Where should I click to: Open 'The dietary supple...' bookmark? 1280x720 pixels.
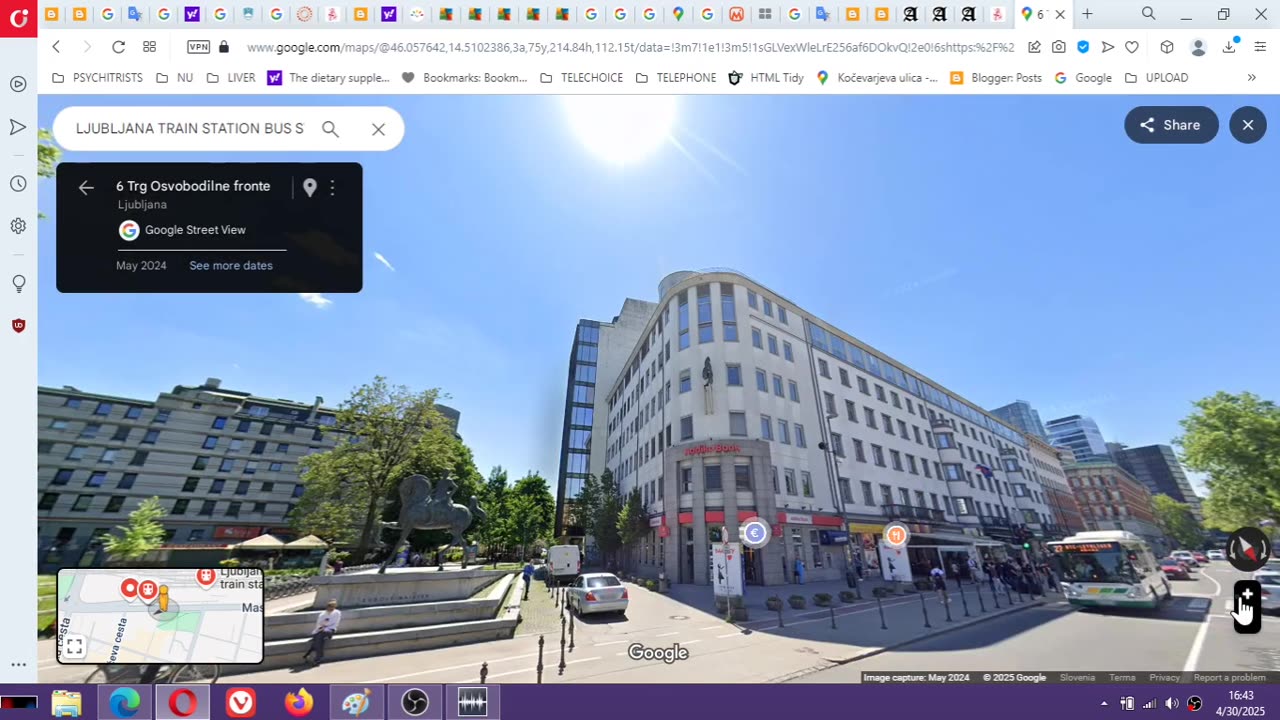pos(328,77)
